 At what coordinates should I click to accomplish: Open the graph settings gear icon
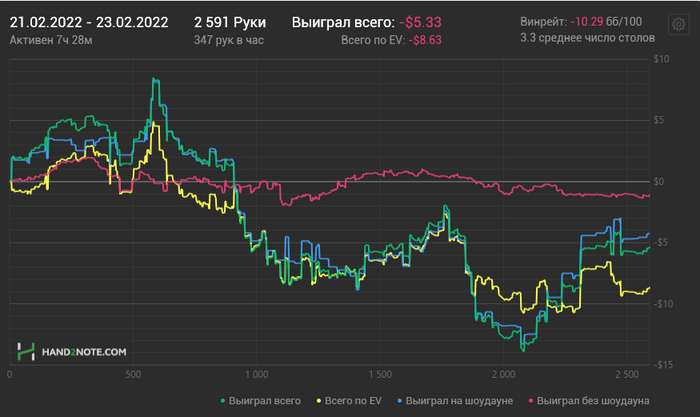click(678, 24)
